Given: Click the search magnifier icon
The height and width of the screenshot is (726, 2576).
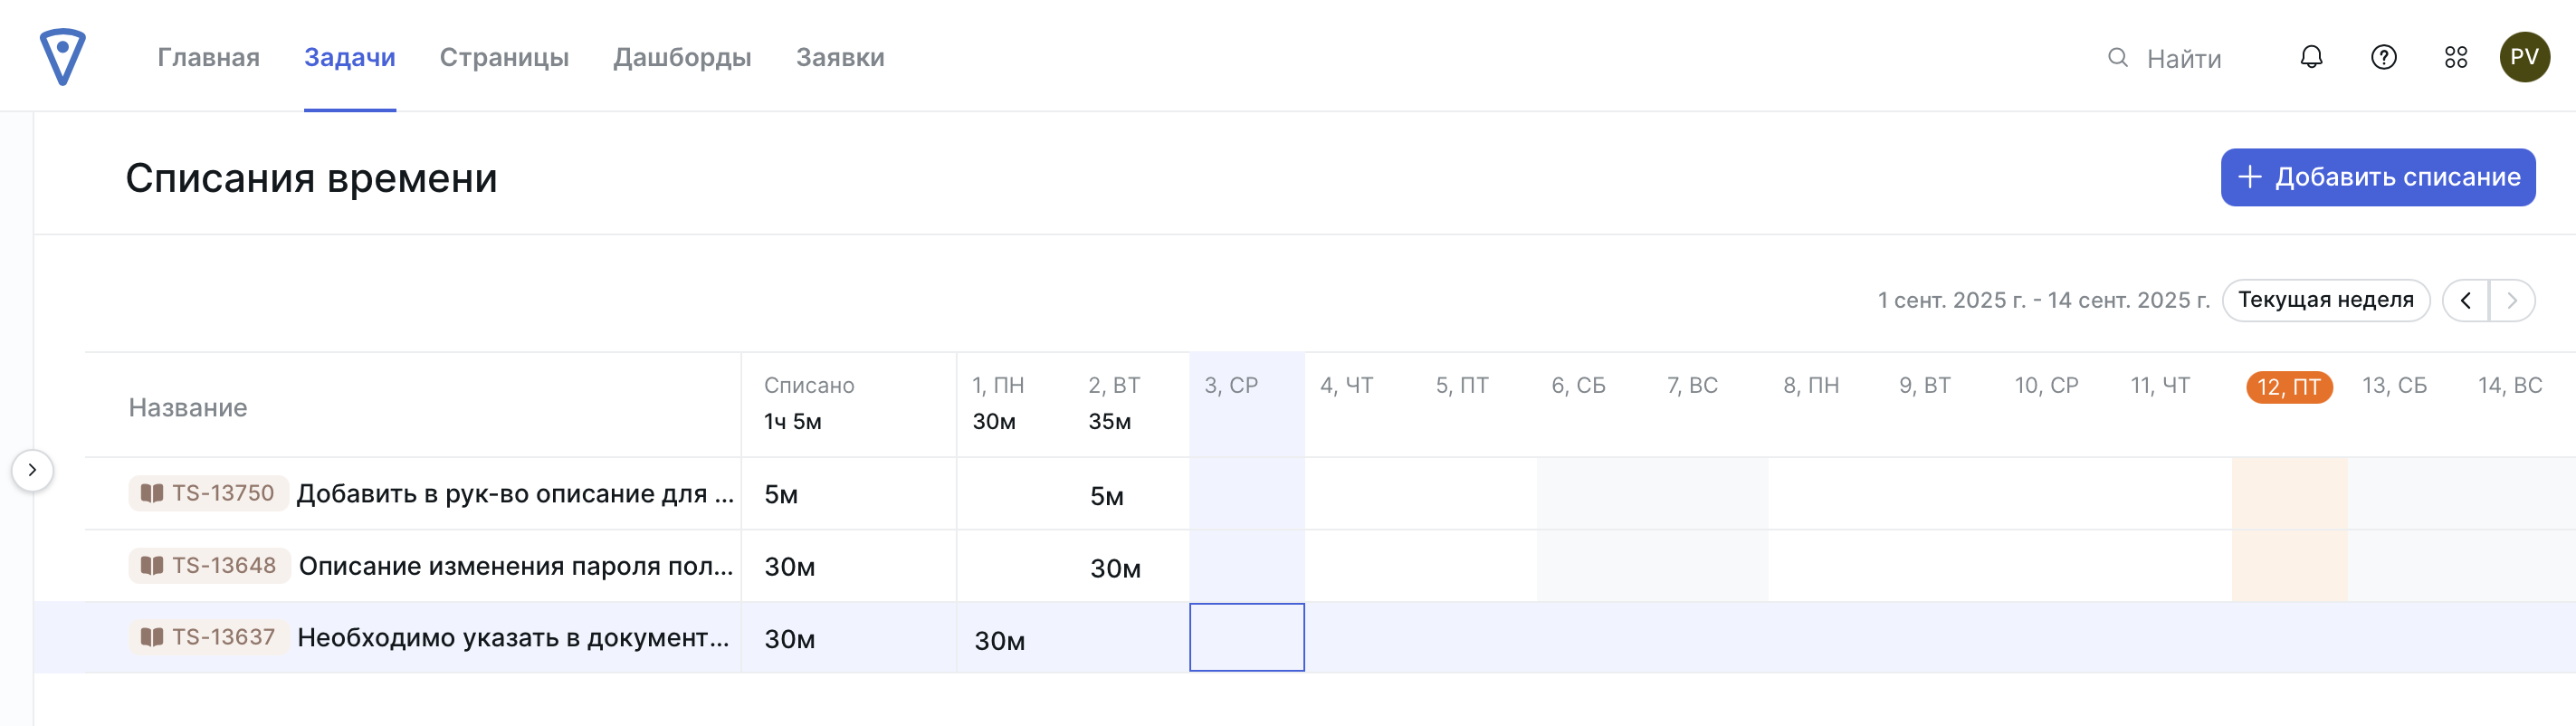Looking at the screenshot, I should [x=2117, y=58].
